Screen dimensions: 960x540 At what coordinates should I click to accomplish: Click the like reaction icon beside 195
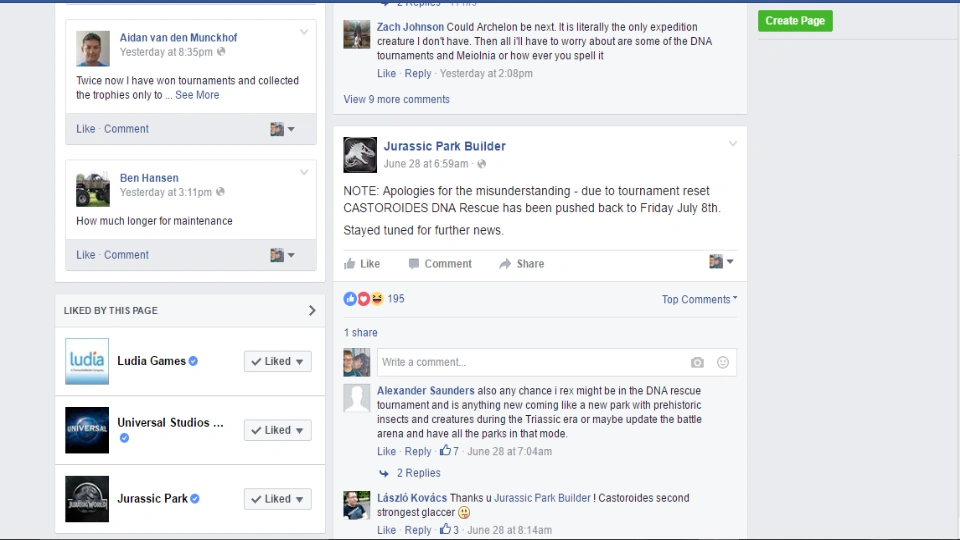pyautogui.click(x=350, y=299)
